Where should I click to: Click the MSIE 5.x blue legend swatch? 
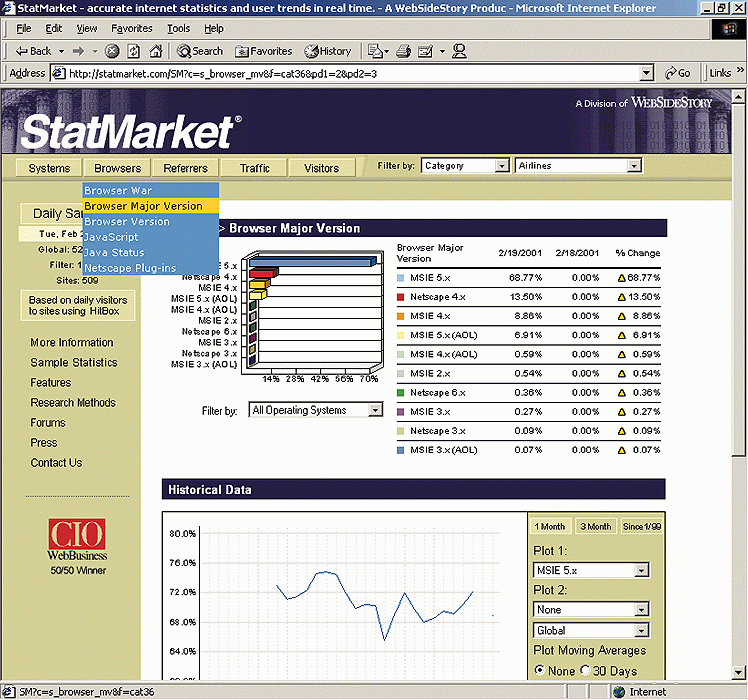click(x=401, y=278)
